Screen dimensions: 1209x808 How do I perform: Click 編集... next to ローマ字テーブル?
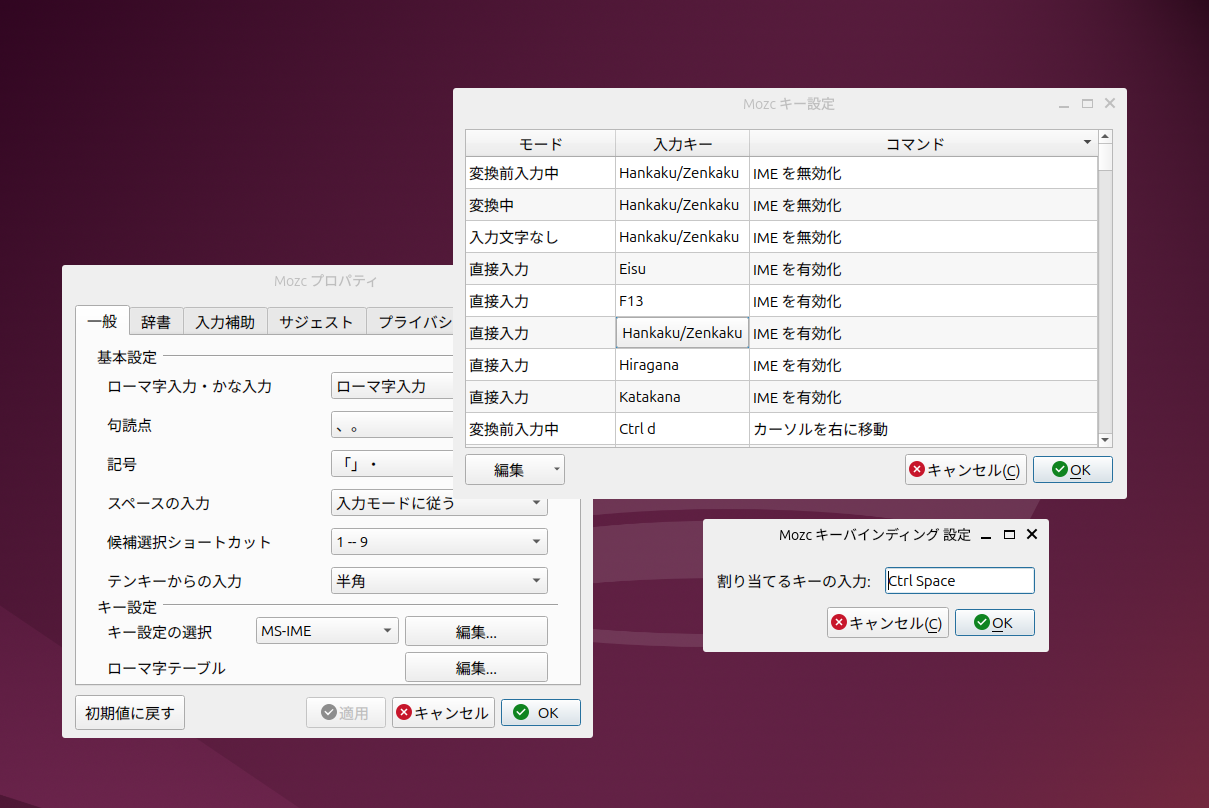tap(475, 667)
